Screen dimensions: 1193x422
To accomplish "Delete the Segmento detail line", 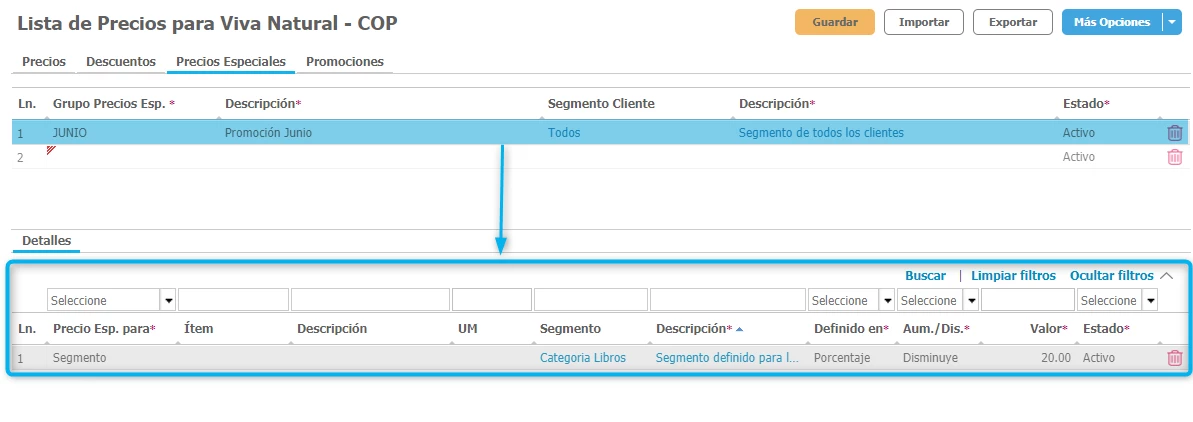I will 1174,358.
